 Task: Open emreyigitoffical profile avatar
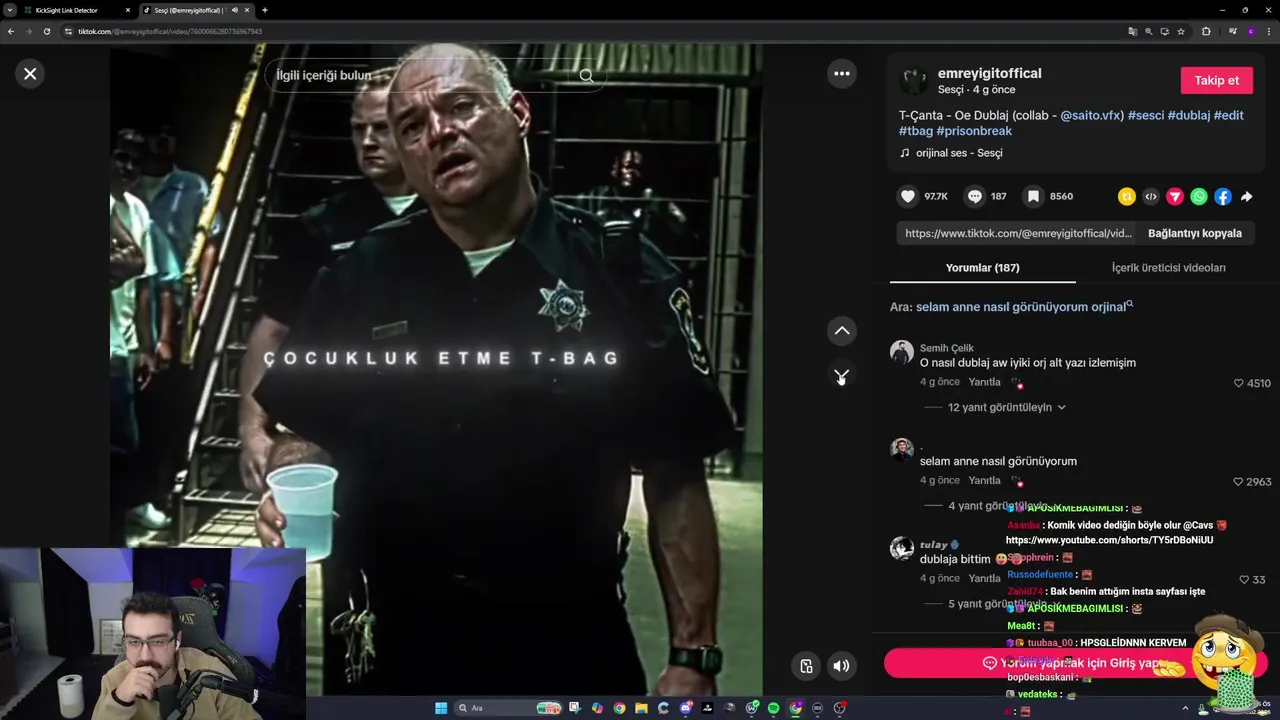click(x=913, y=81)
